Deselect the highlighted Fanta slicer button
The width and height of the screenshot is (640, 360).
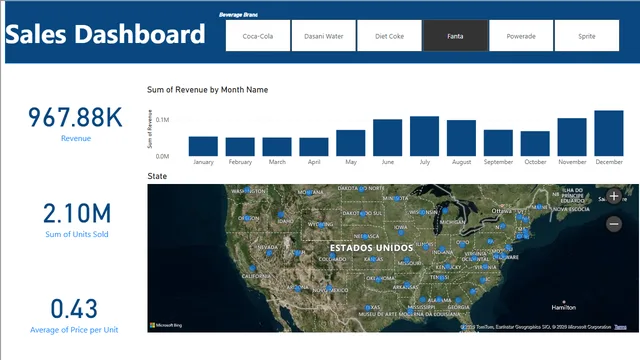click(x=456, y=36)
